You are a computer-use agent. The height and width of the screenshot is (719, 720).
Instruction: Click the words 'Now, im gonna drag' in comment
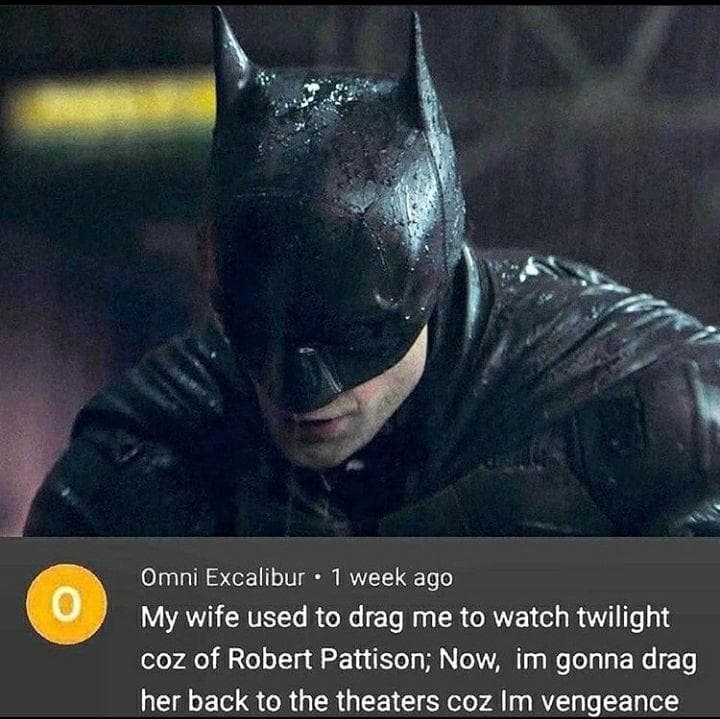pos(568,661)
